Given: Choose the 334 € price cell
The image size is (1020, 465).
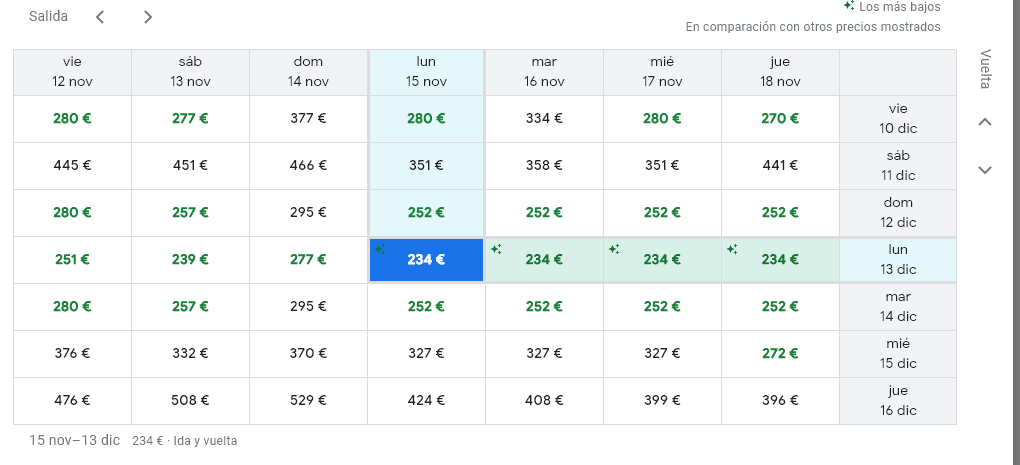Looking at the screenshot, I should pos(544,119).
